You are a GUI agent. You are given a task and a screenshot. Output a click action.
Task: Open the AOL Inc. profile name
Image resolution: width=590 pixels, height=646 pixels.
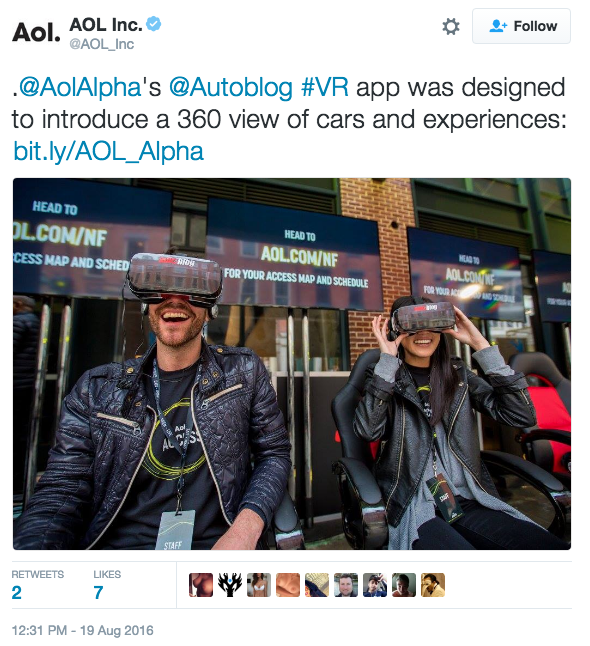(106, 25)
